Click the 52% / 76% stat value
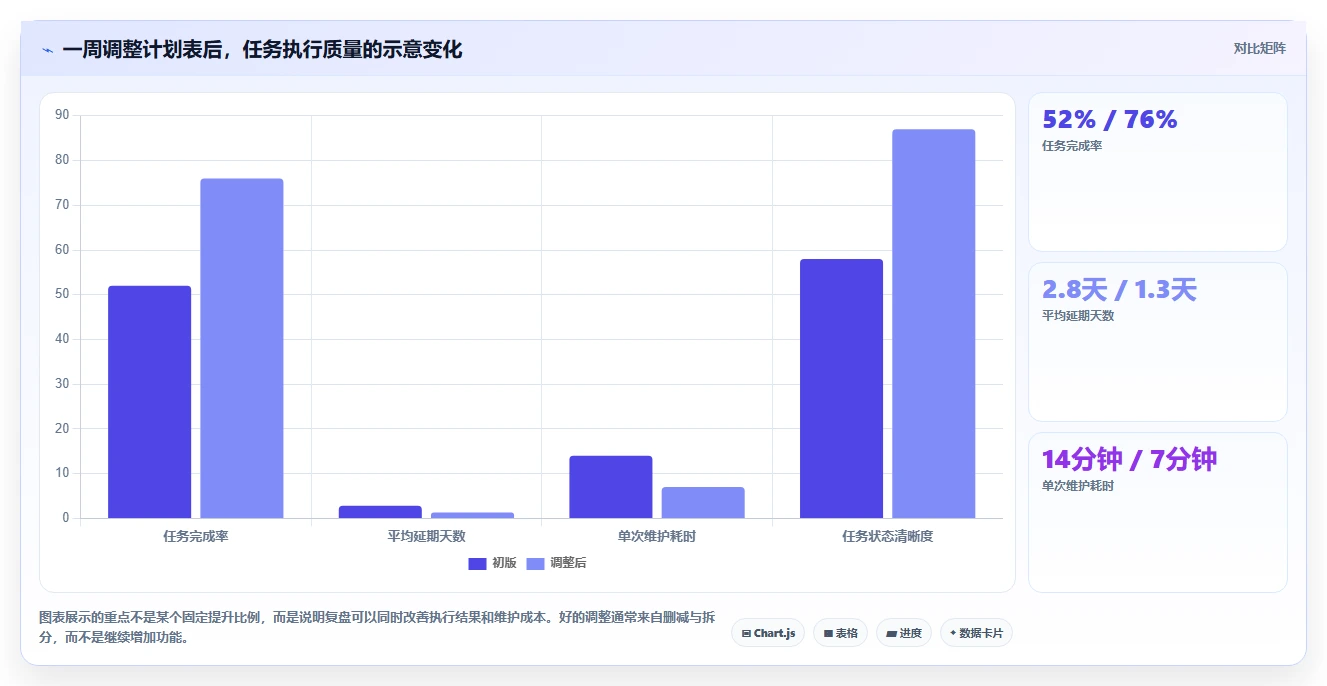 [x=1110, y=120]
